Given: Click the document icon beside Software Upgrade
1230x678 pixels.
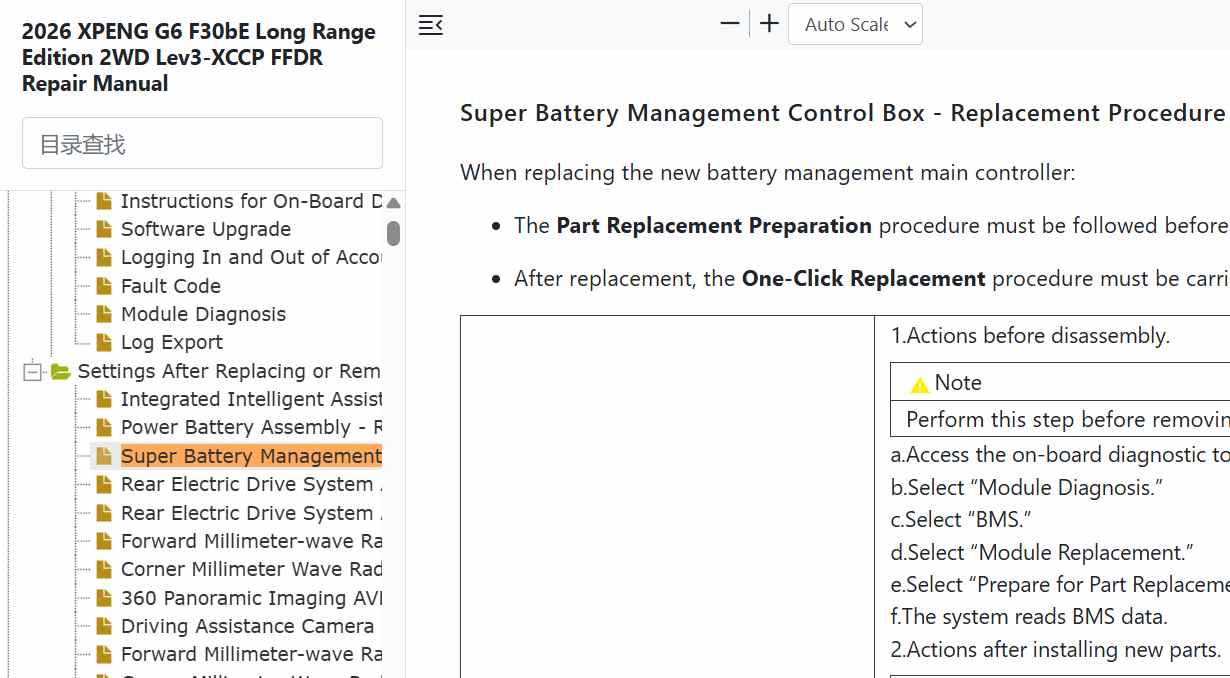Looking at the screenshot, I should coord(103,230).
